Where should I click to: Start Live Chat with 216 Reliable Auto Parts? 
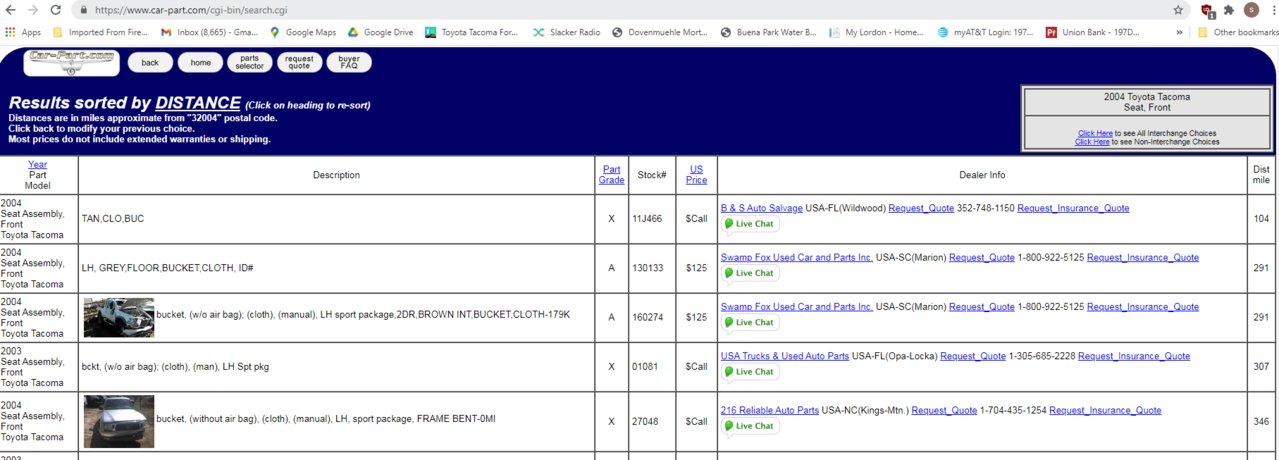point(750,426)
